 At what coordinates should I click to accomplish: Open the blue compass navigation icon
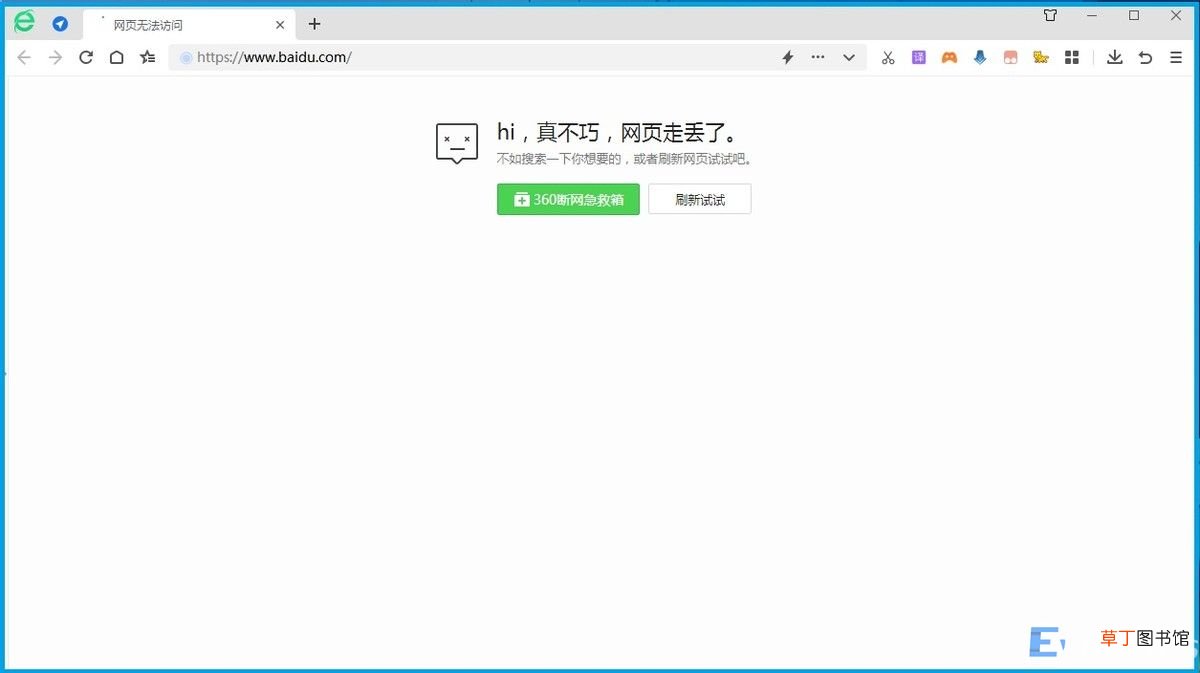(x=60, y=24)
